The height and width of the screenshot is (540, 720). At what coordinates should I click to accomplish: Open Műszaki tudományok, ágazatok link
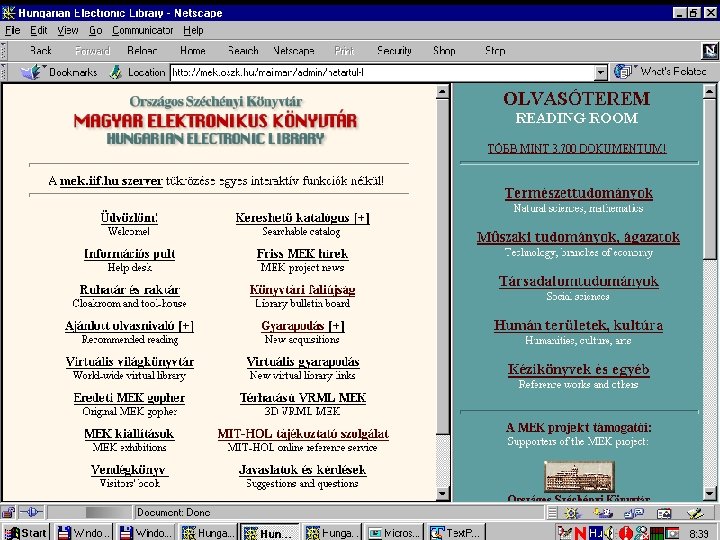[x=578, y=237]
